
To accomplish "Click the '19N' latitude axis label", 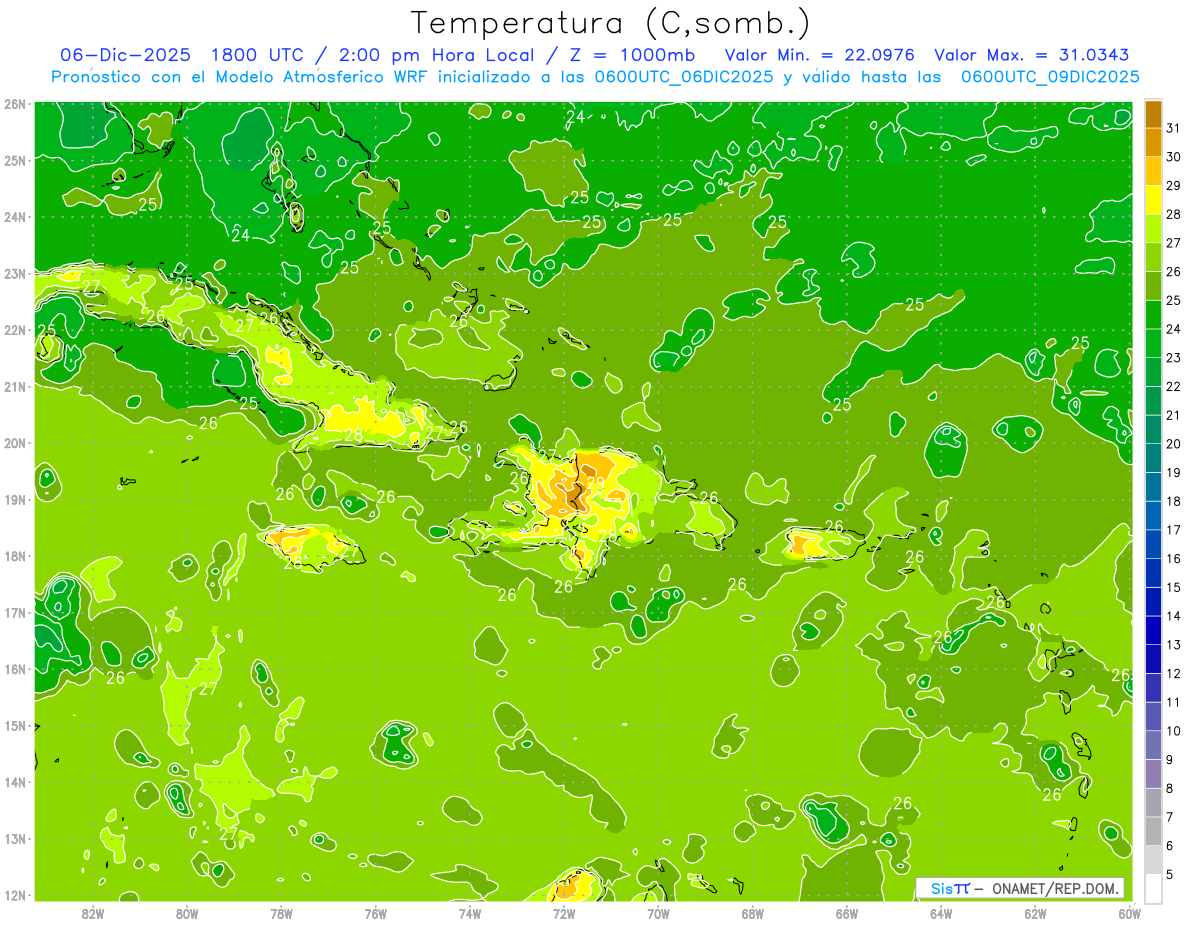I will pyautogui.click(x=15, y=499).
